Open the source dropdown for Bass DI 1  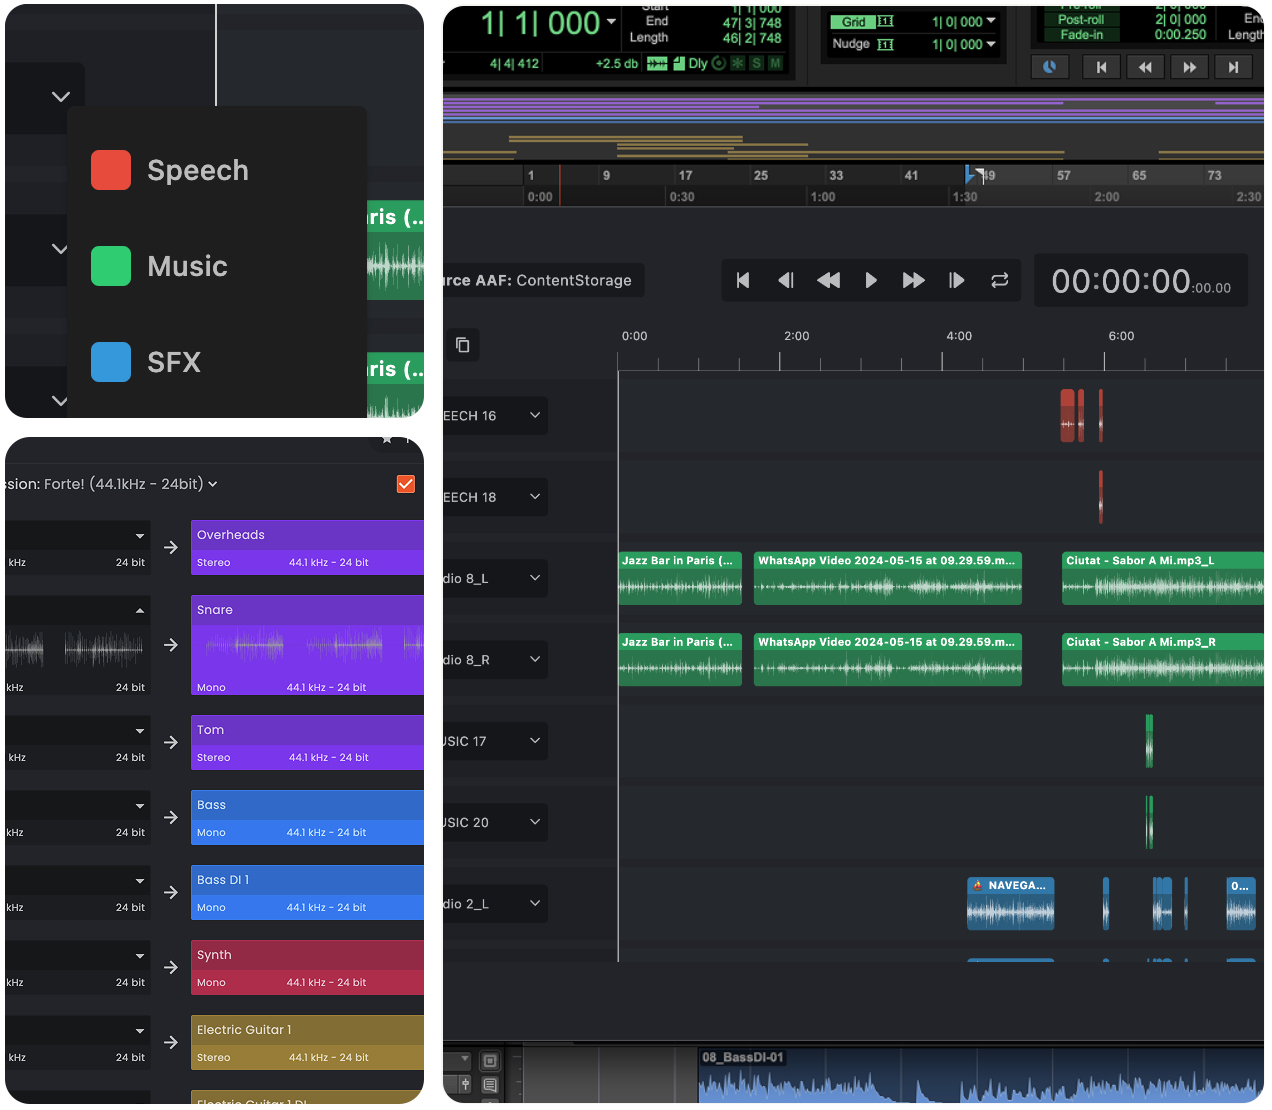point(140,881)
